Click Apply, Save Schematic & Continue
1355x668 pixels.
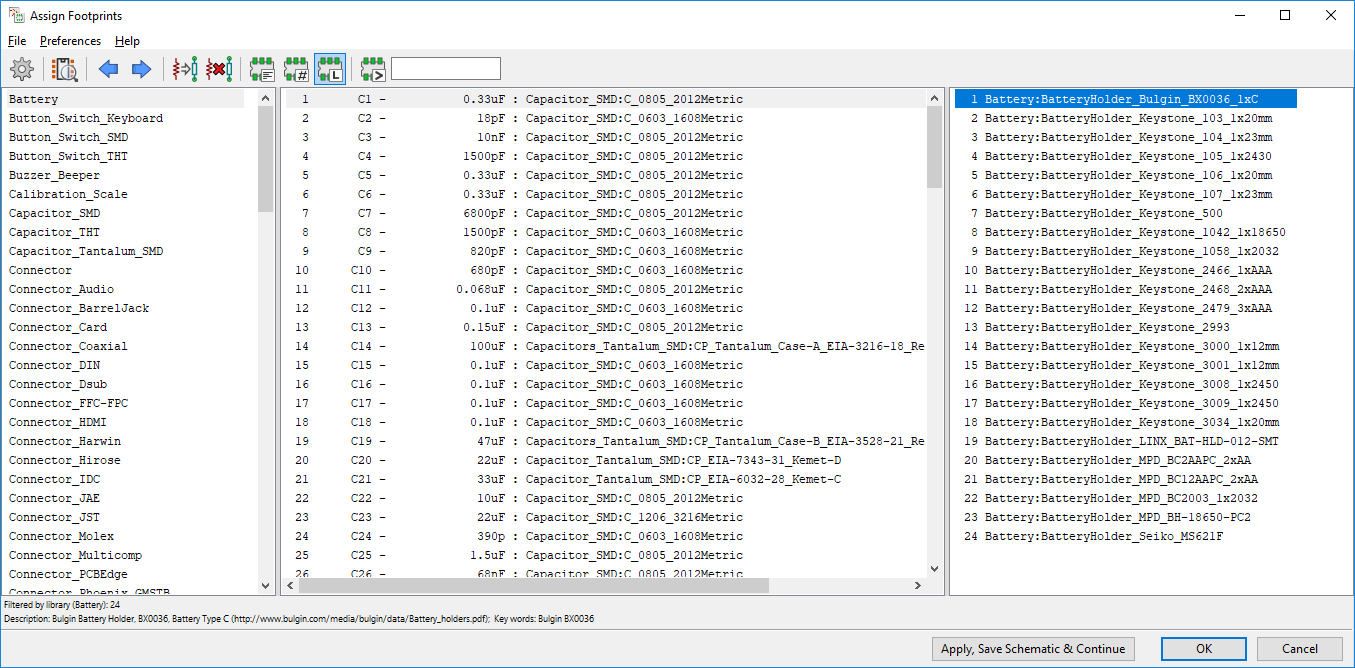(1033, 649)
